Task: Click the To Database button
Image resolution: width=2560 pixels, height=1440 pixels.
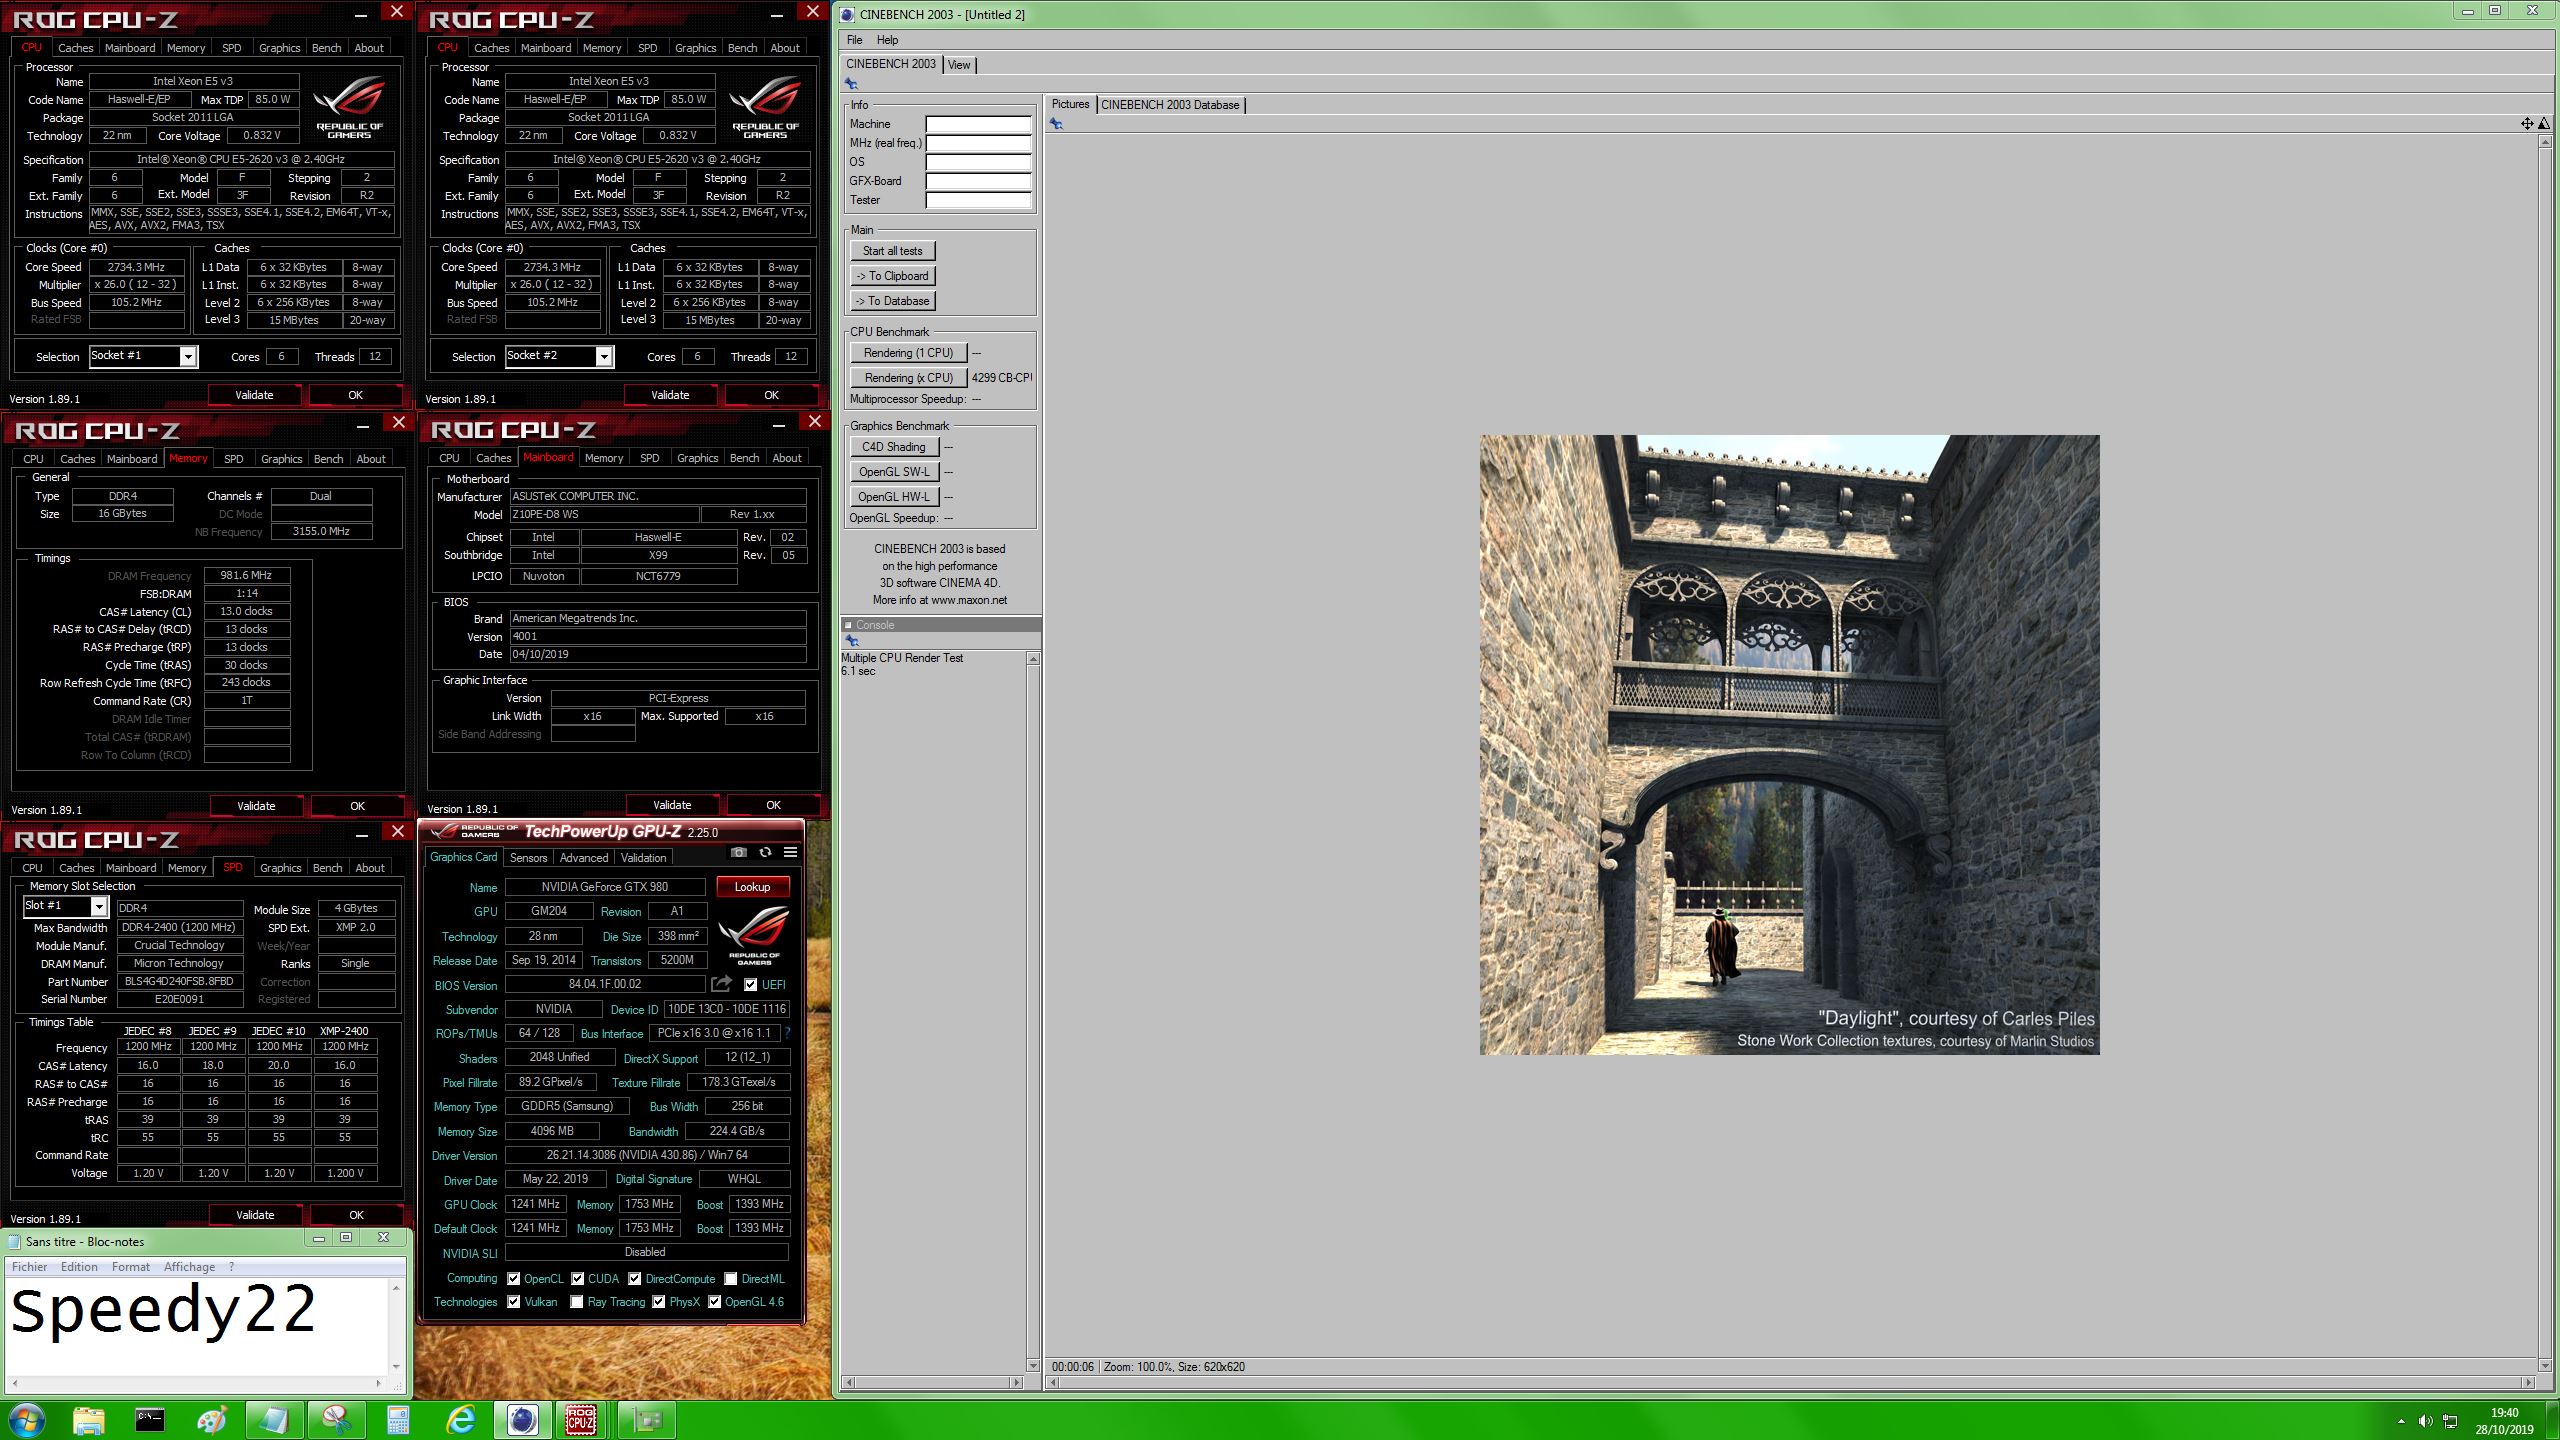Action: [893, 301]
